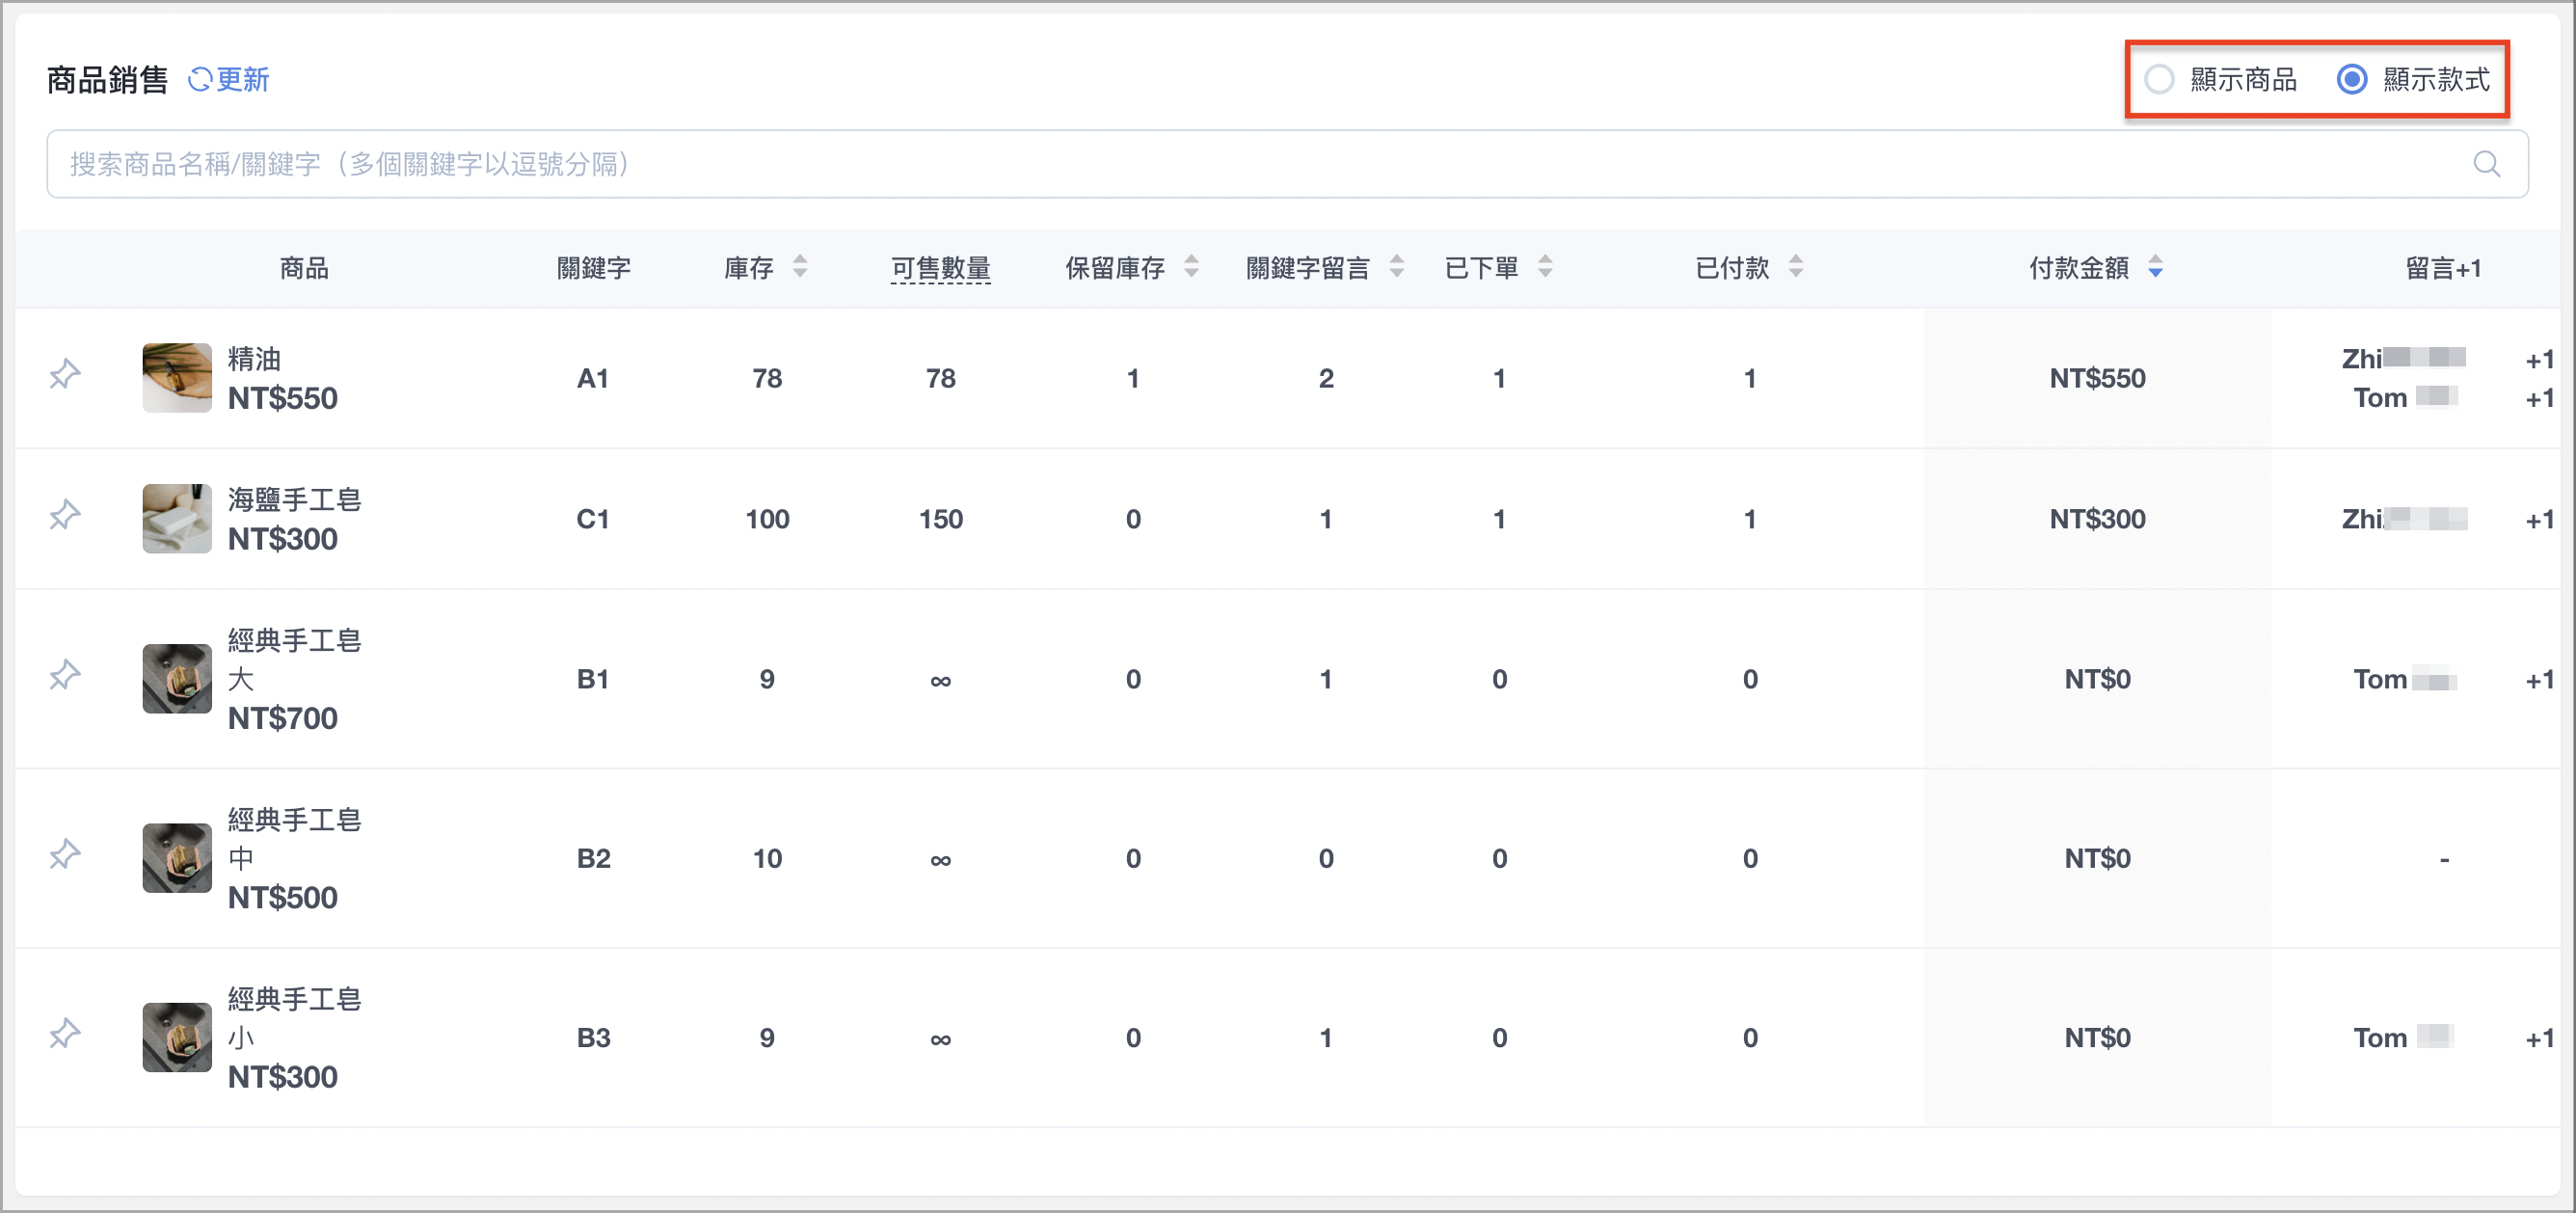Viewport: 2576px width, 1213px height.
Task: Click the search magnifier icon
Action: tap(2486, 164)
